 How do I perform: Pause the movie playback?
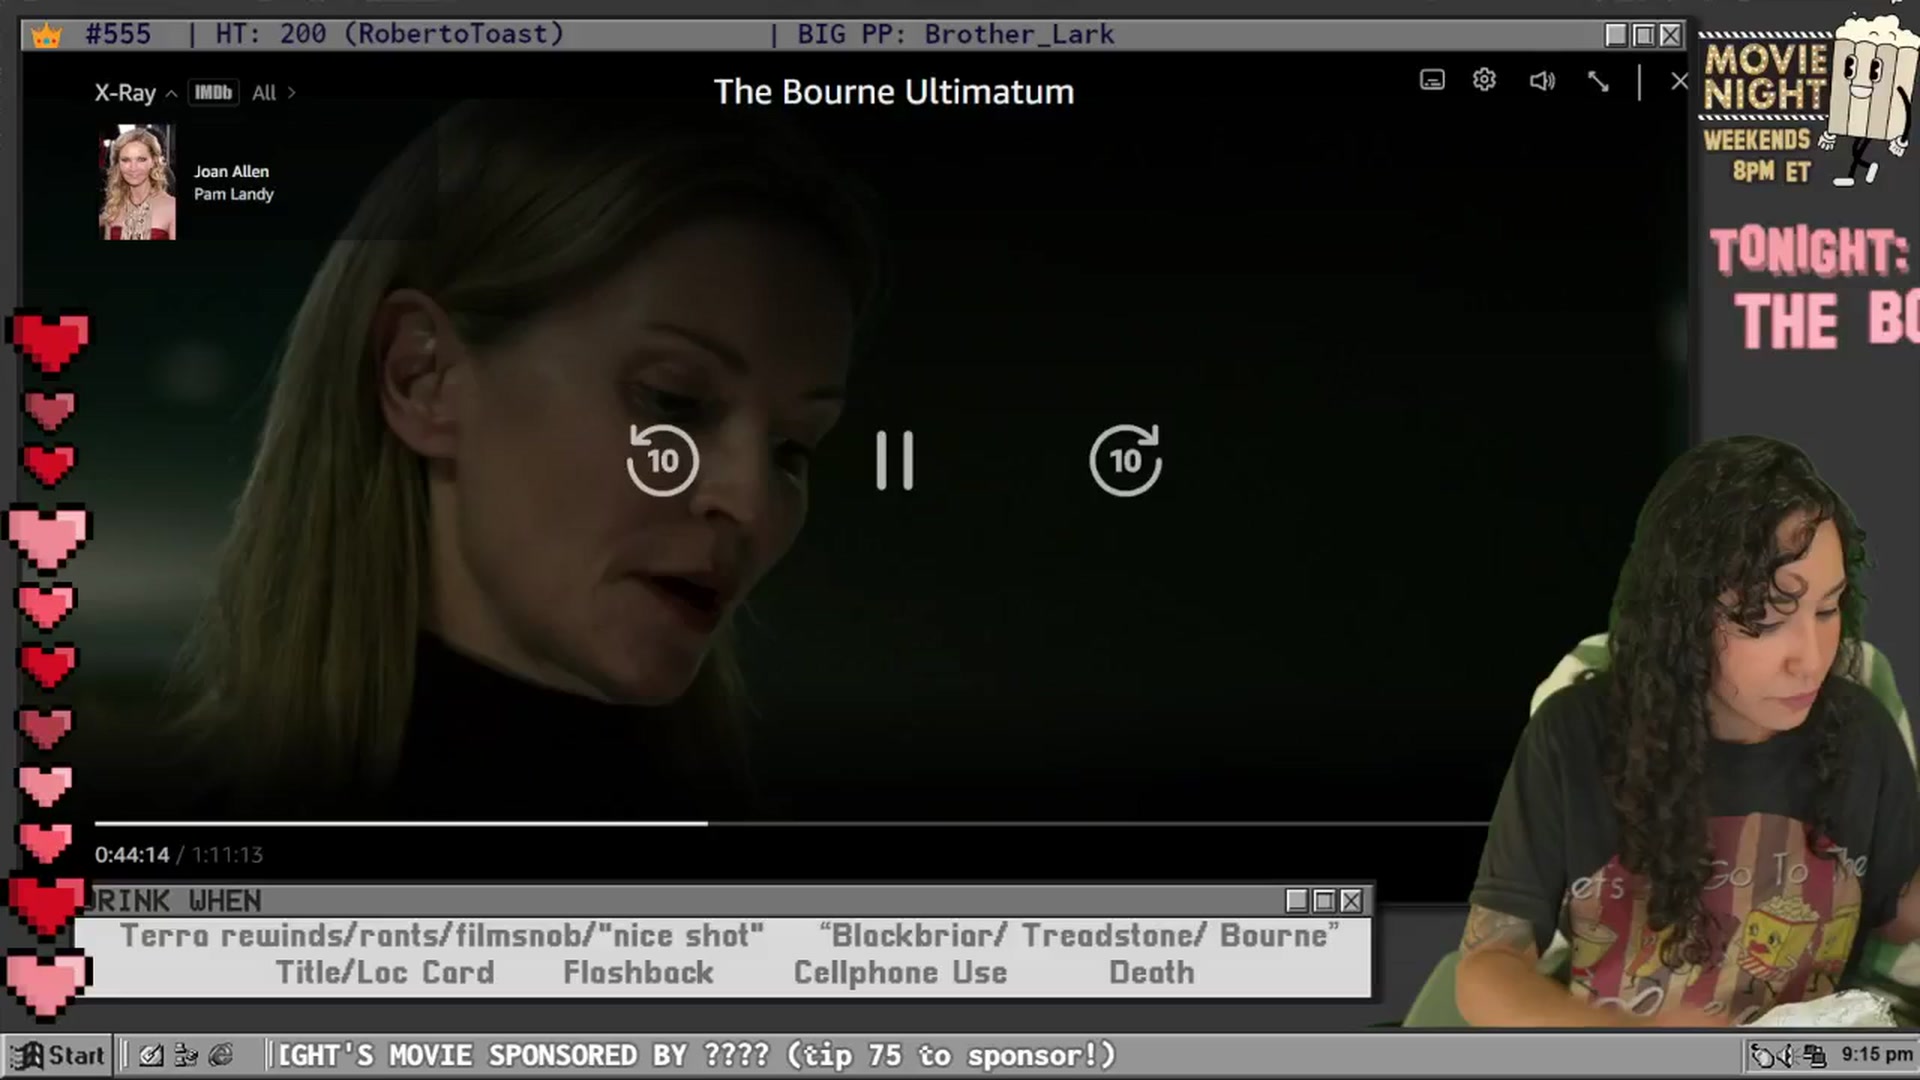coord(894,460)
